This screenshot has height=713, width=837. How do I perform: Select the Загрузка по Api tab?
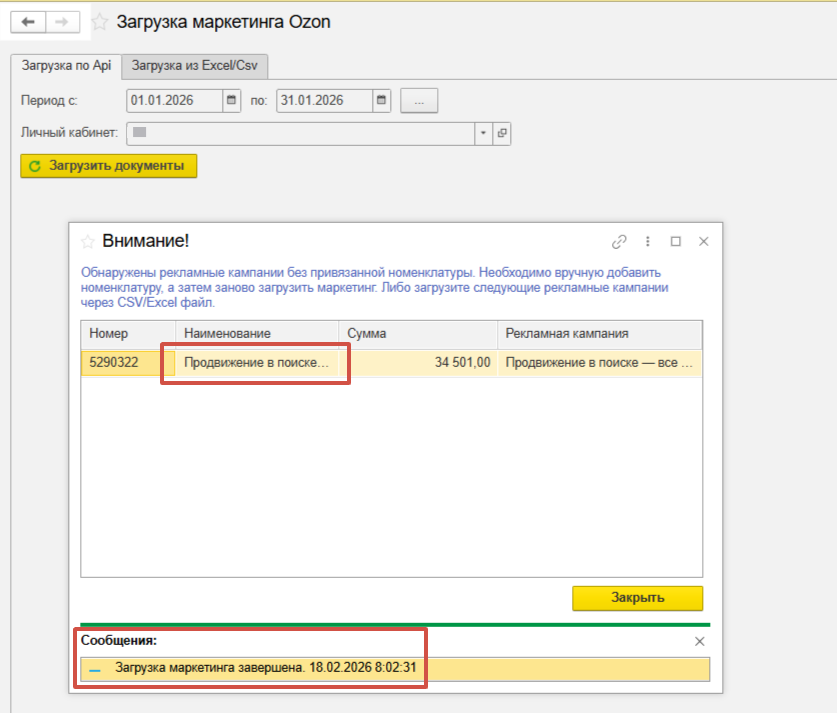coord(65,66)
